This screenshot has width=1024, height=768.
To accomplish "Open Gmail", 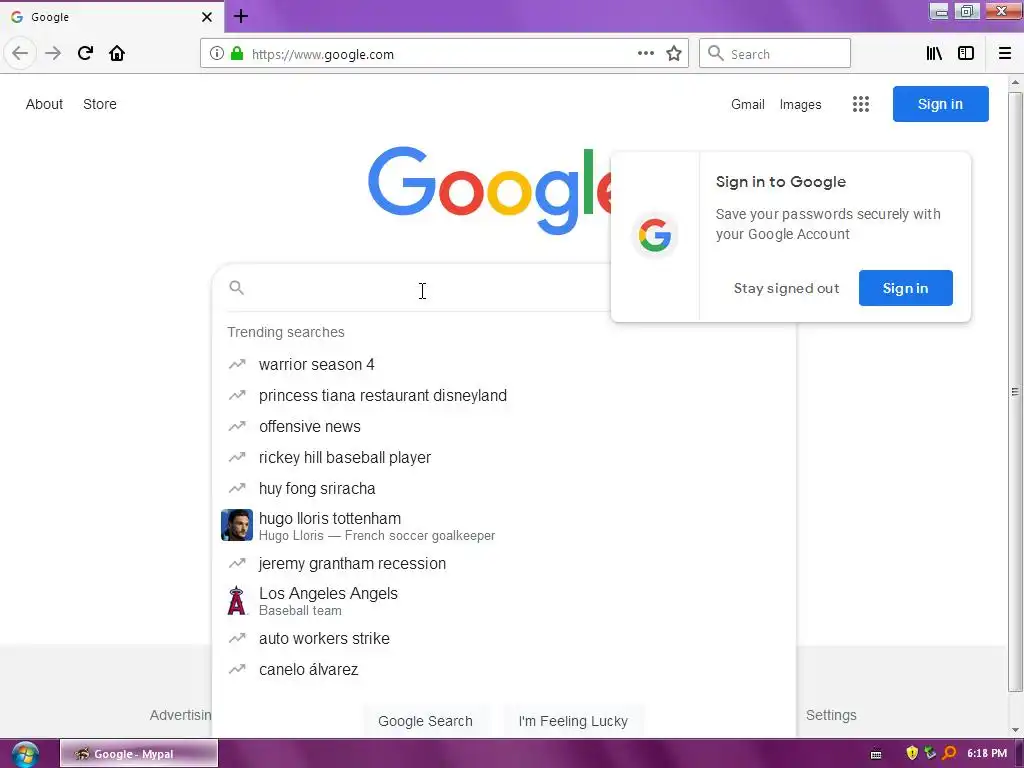I will click(x=748, y=104).
